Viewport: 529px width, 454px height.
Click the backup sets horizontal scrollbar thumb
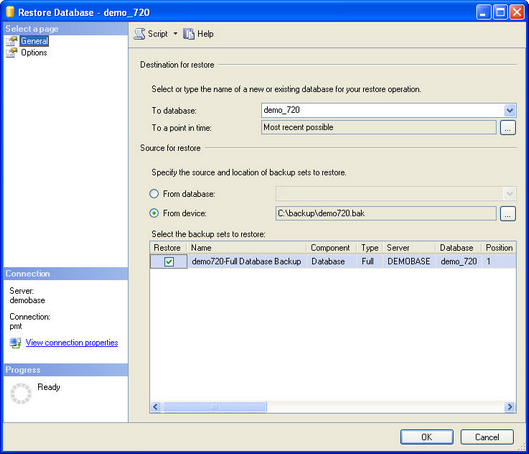coord(214,407)
